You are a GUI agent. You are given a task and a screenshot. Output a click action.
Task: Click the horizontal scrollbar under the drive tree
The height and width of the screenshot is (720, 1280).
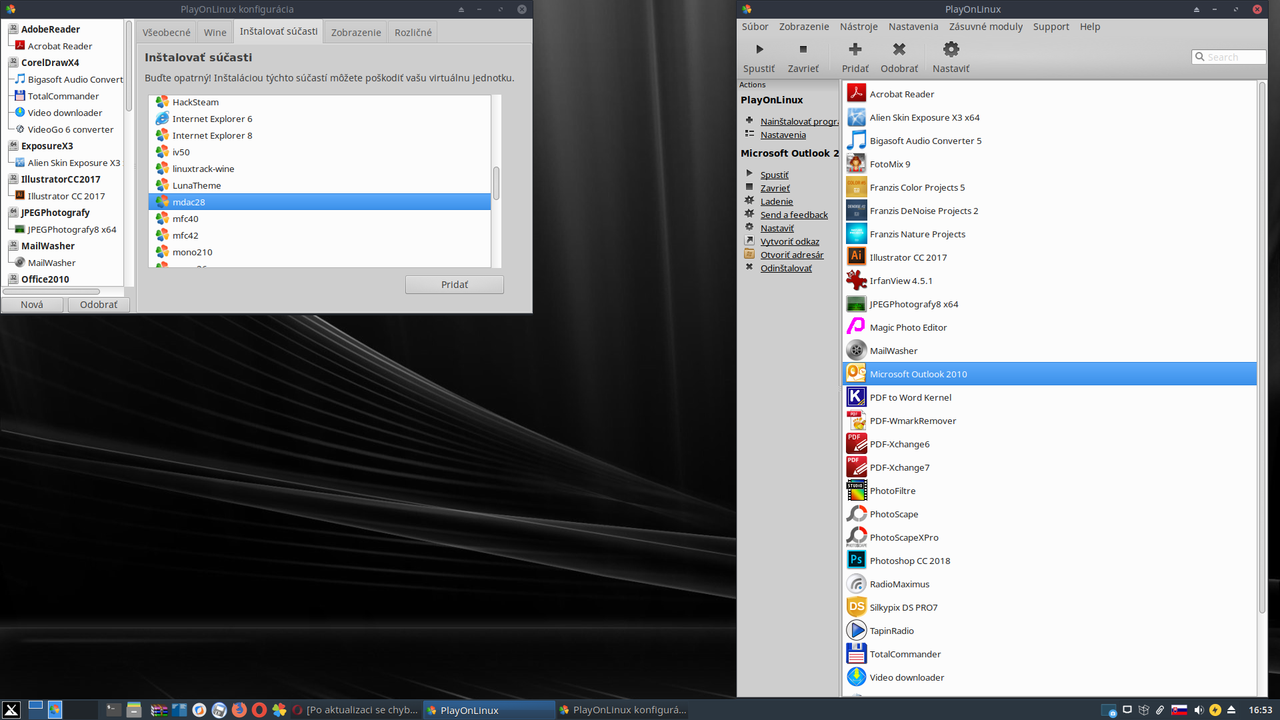click(x=50, y=291)
